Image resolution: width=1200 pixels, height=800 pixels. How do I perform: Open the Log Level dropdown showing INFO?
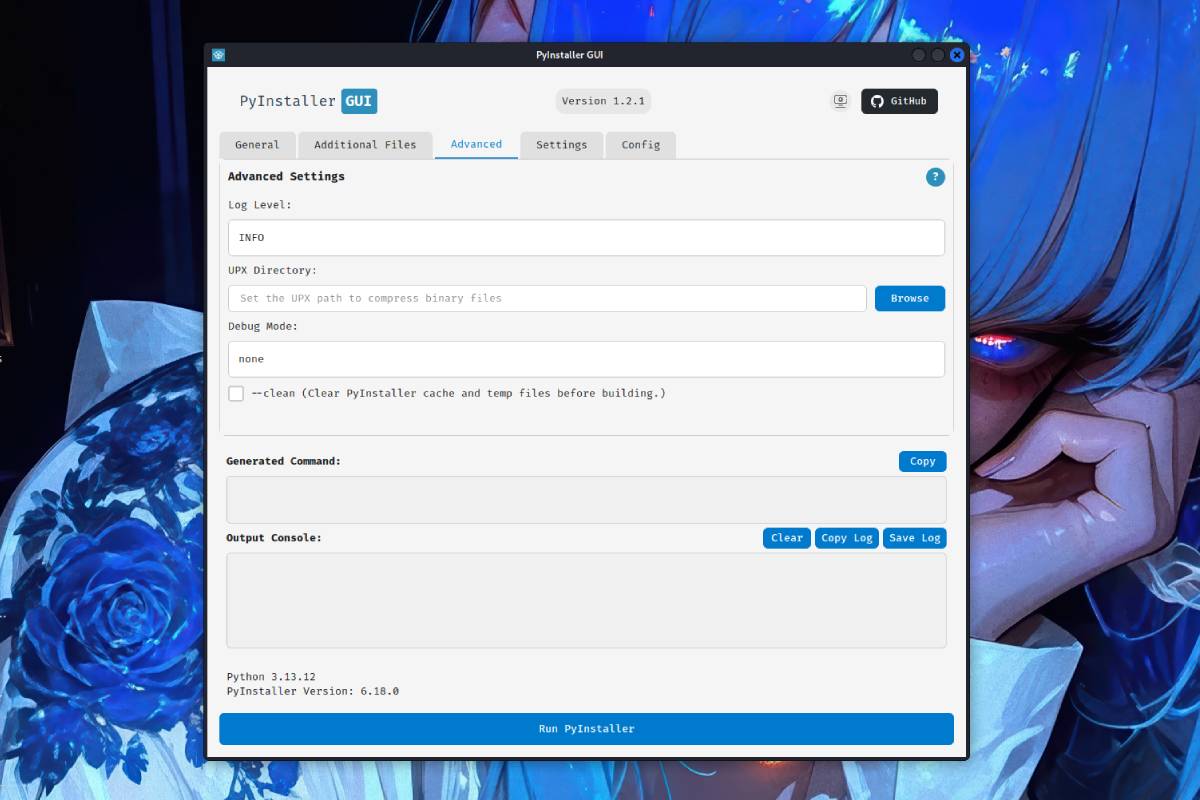point(586,238)
